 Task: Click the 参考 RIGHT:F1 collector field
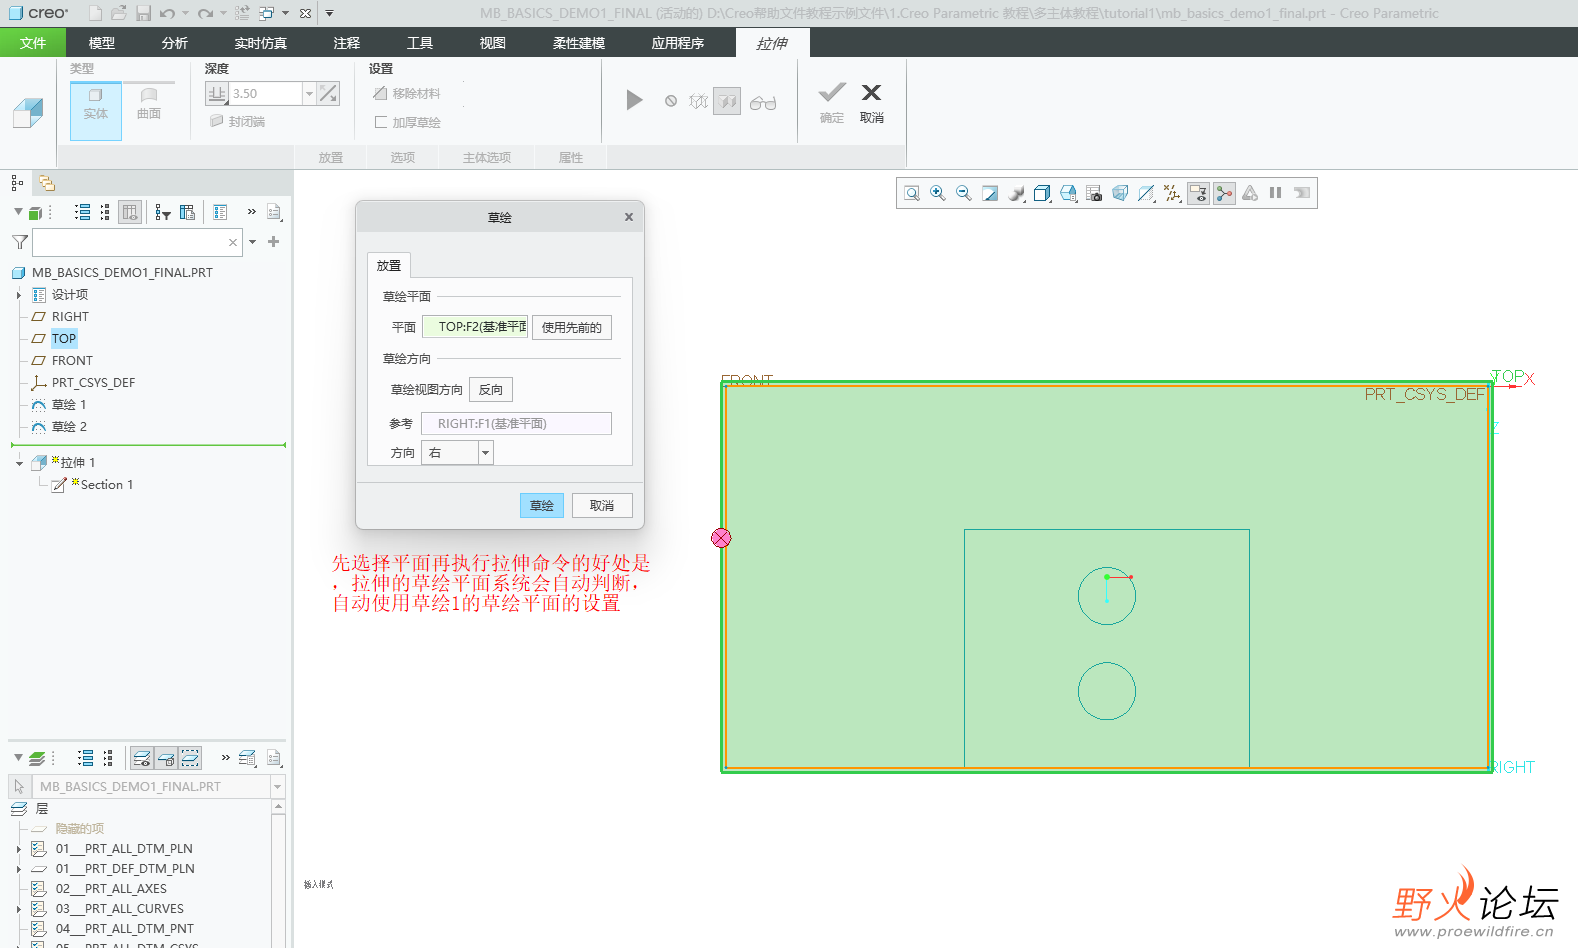(516, 423)
